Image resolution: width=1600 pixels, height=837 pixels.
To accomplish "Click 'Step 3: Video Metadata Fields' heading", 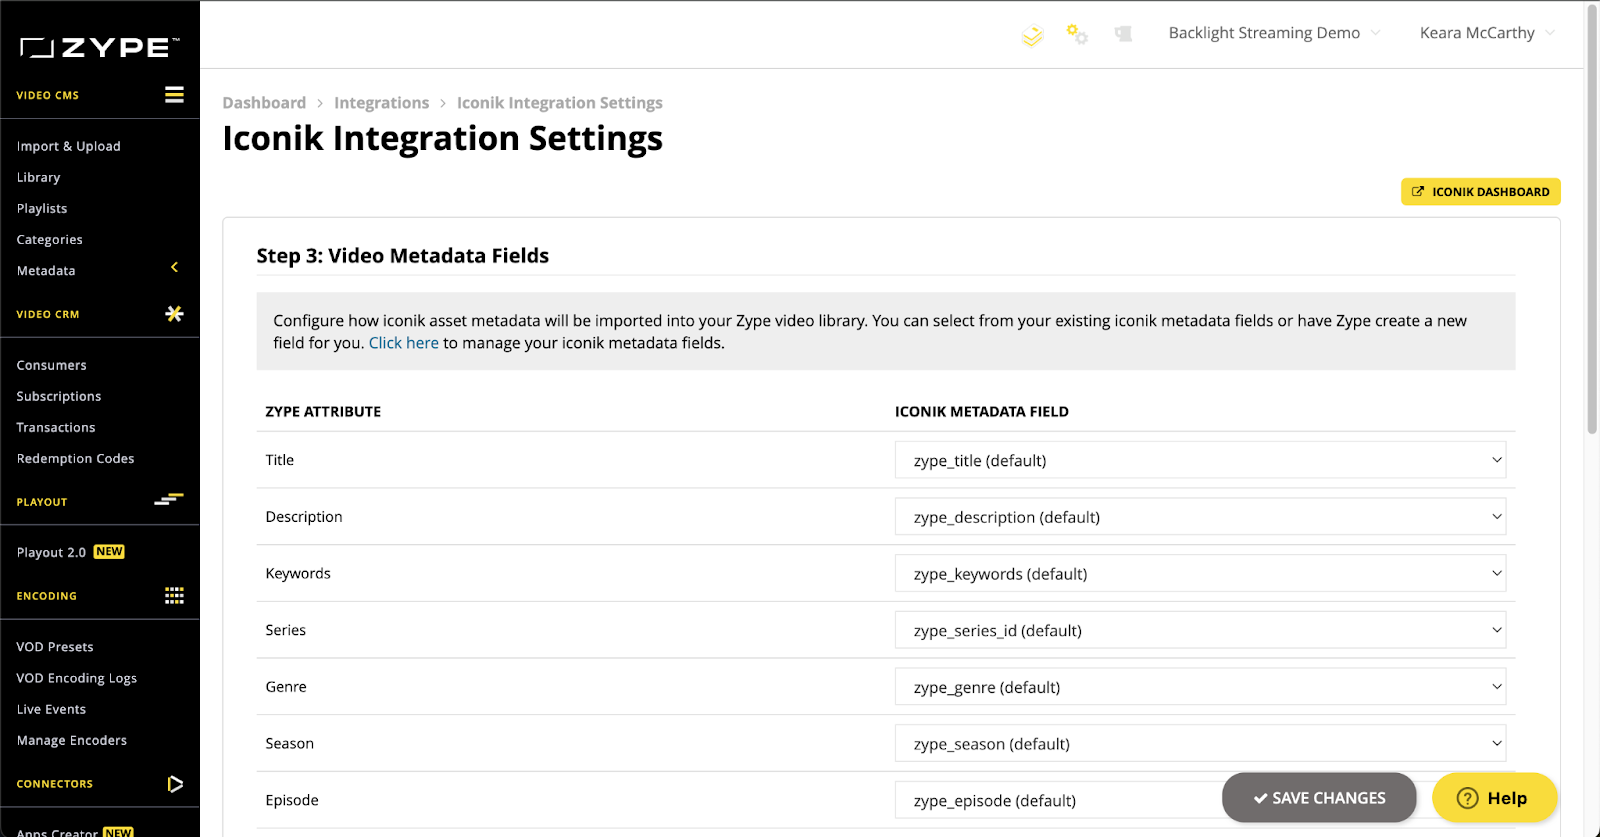I will (403, 256).
